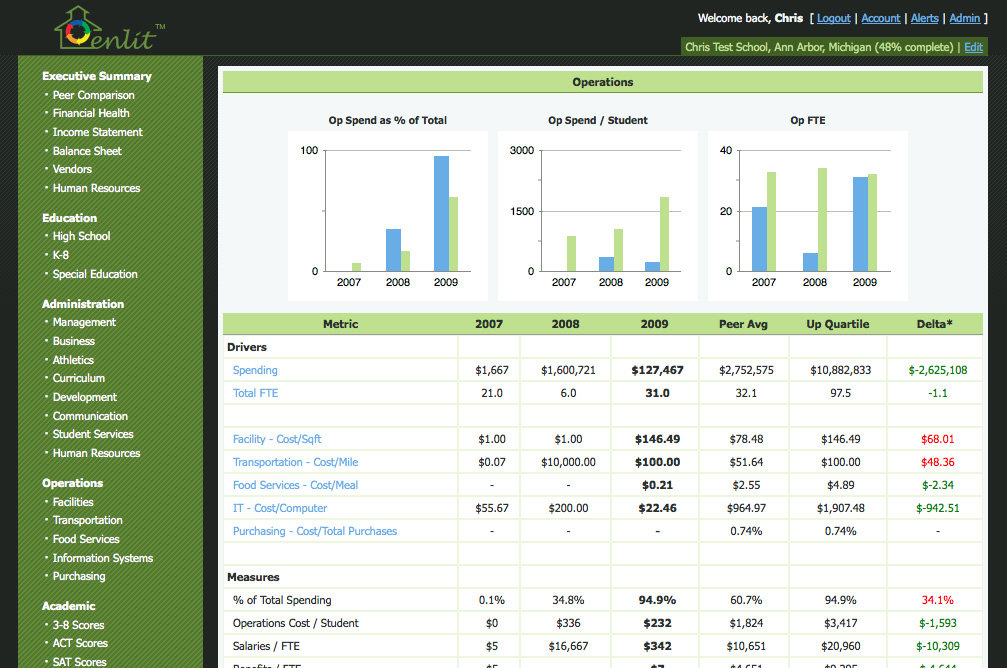Go to K-8 page
This screenshot has width=1007, height=668.
coord(60,255)
